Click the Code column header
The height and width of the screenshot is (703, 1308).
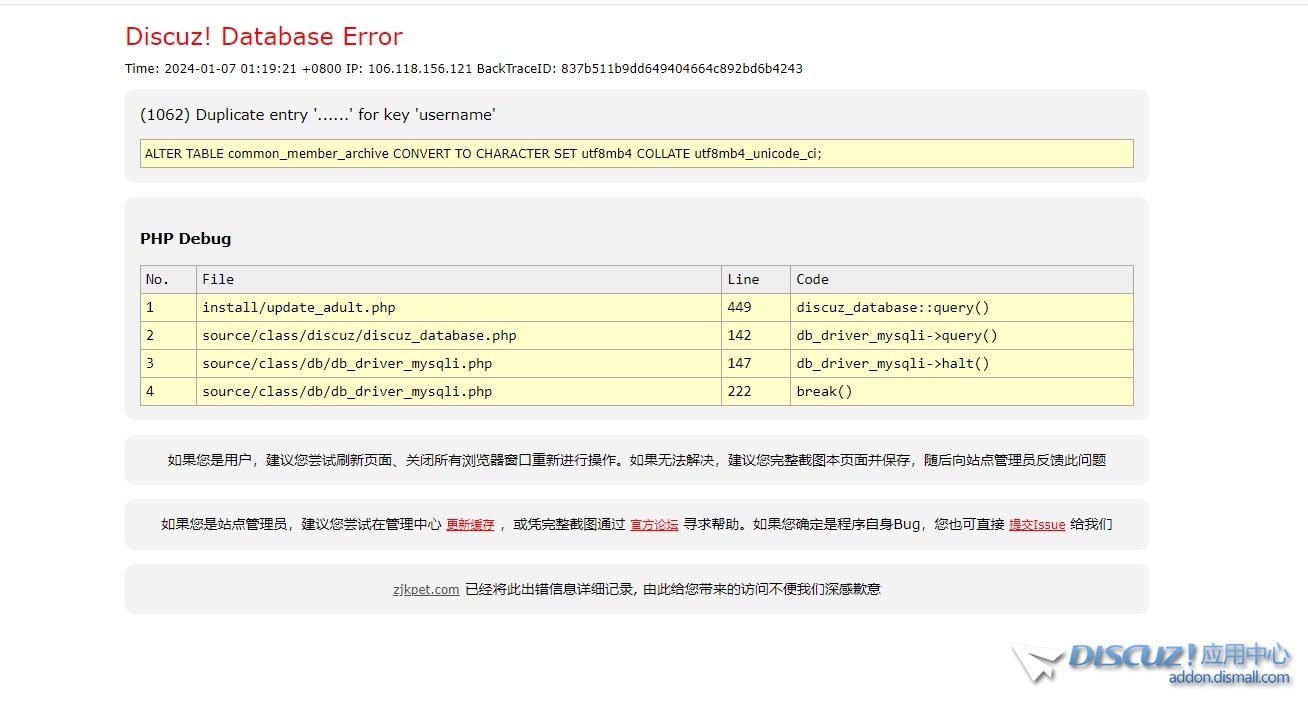(813, 280)
